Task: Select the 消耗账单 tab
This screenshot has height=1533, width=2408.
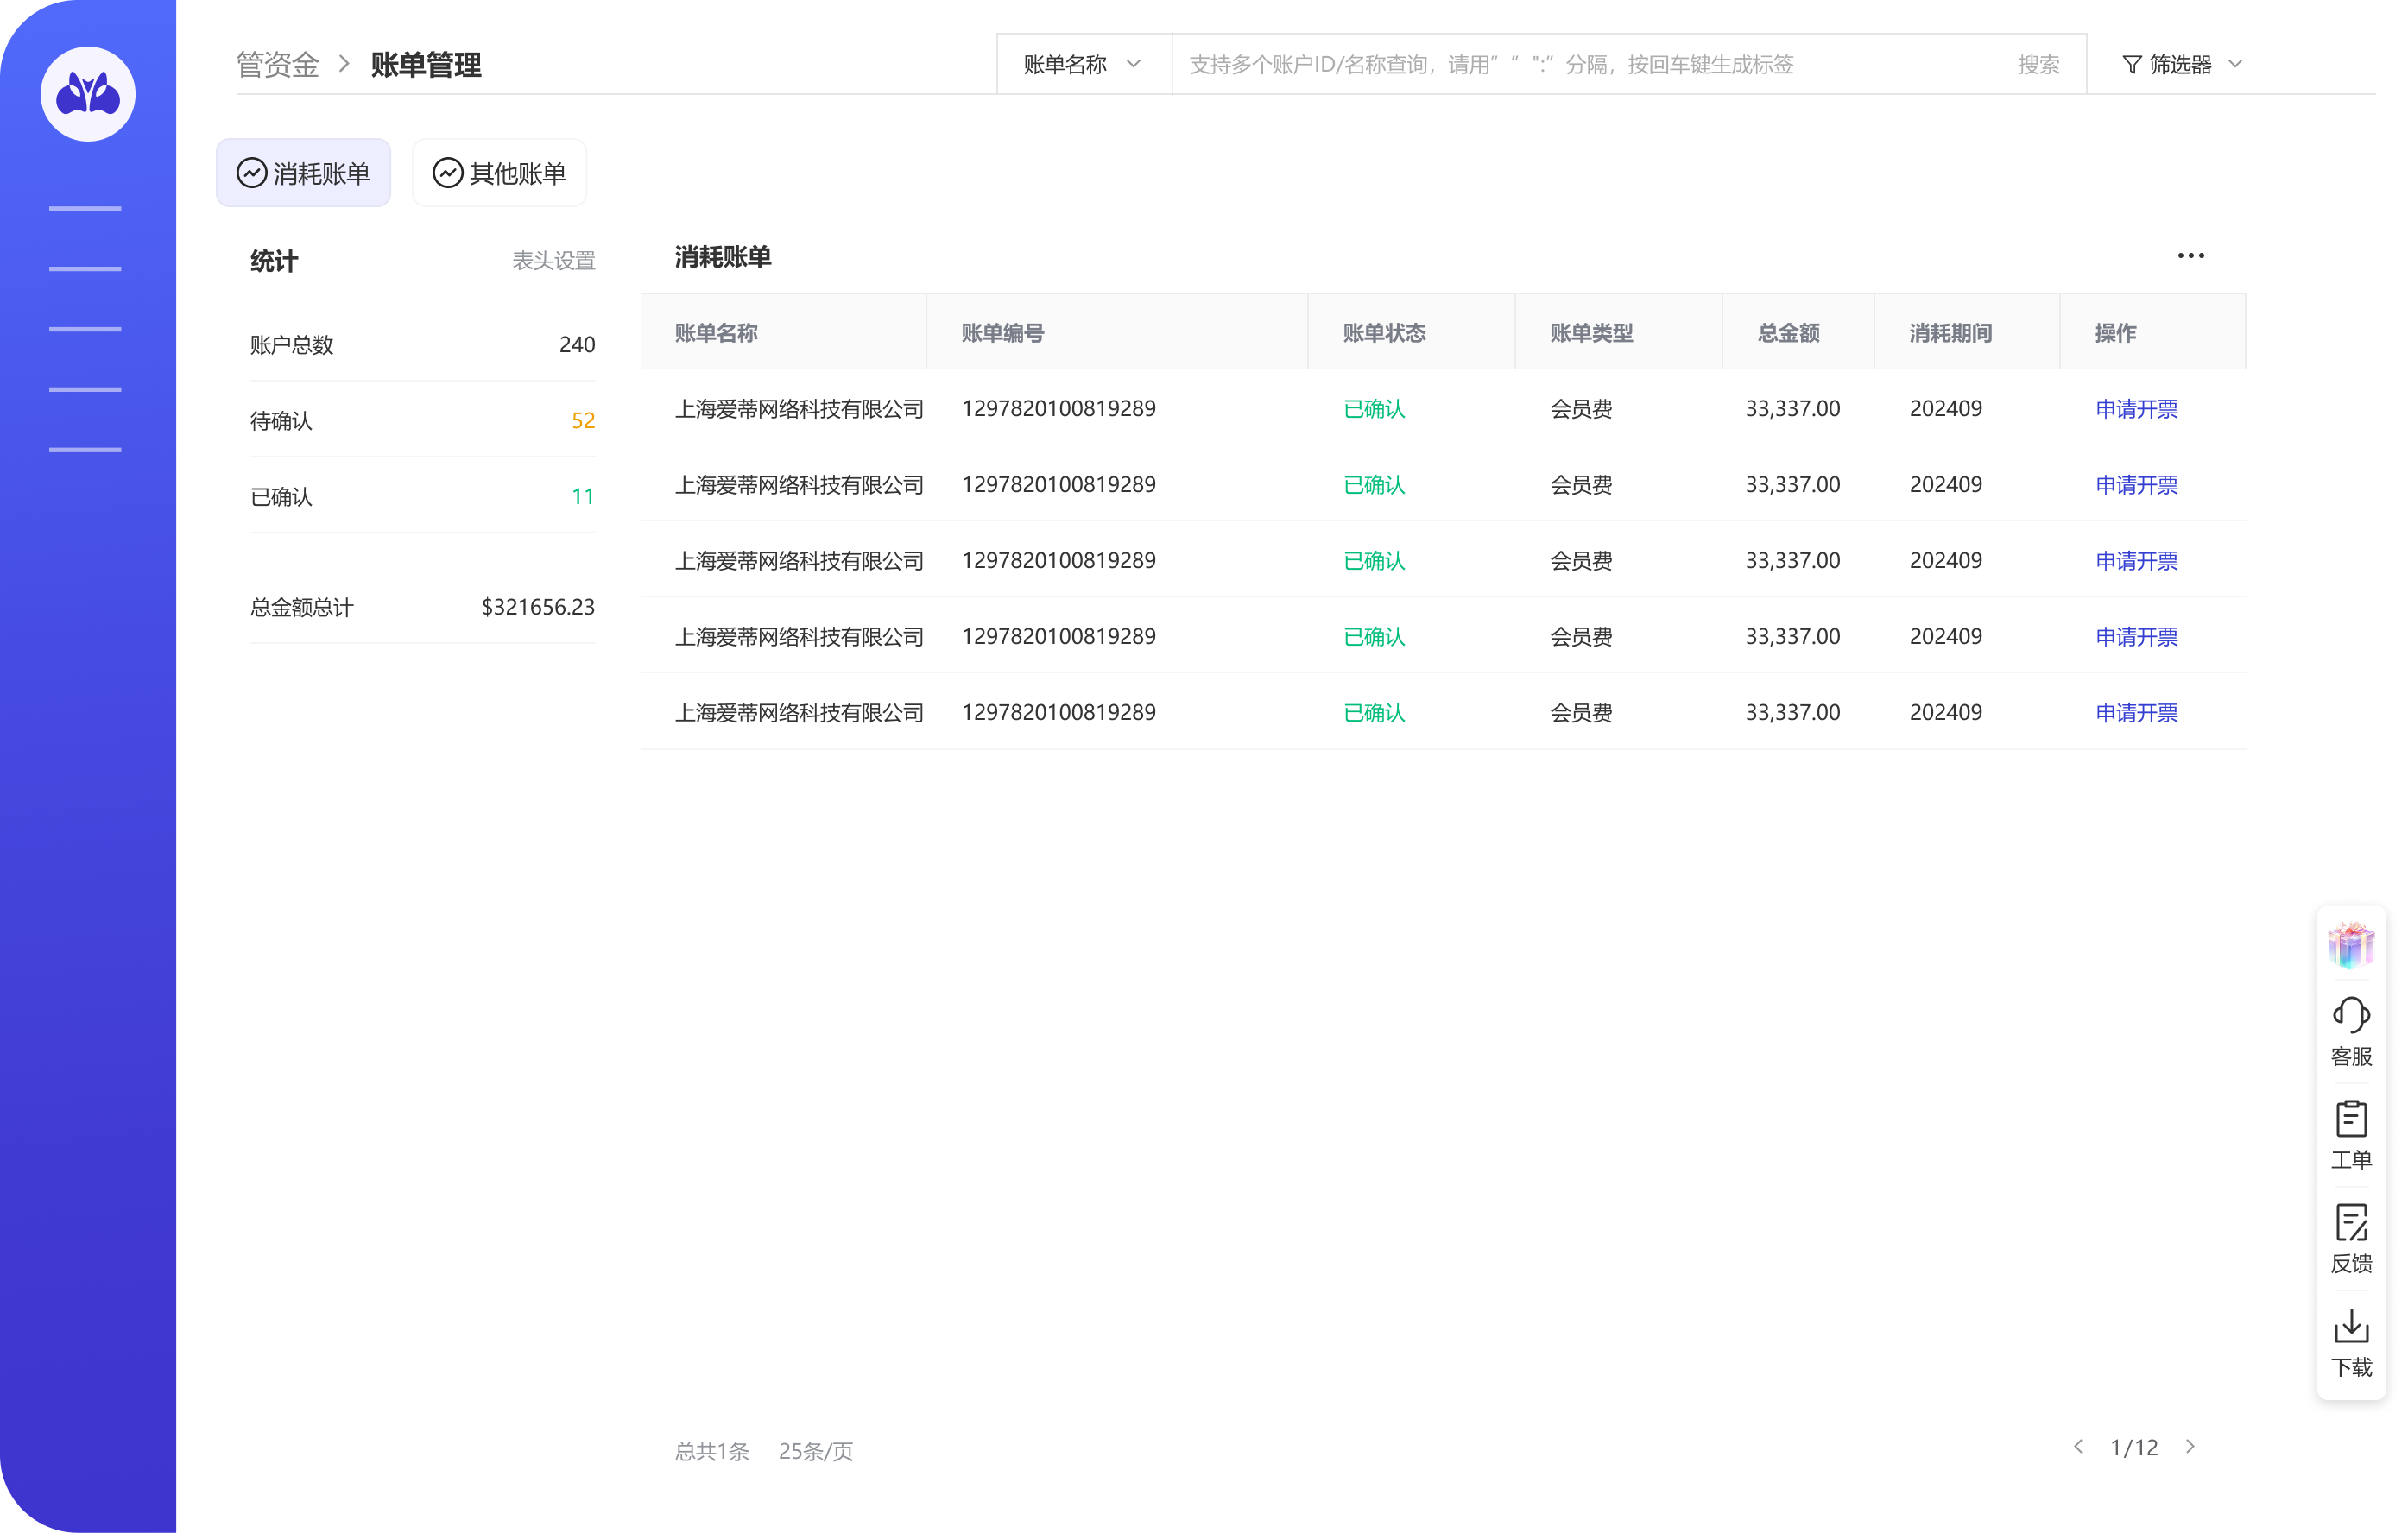Action: 303,173
